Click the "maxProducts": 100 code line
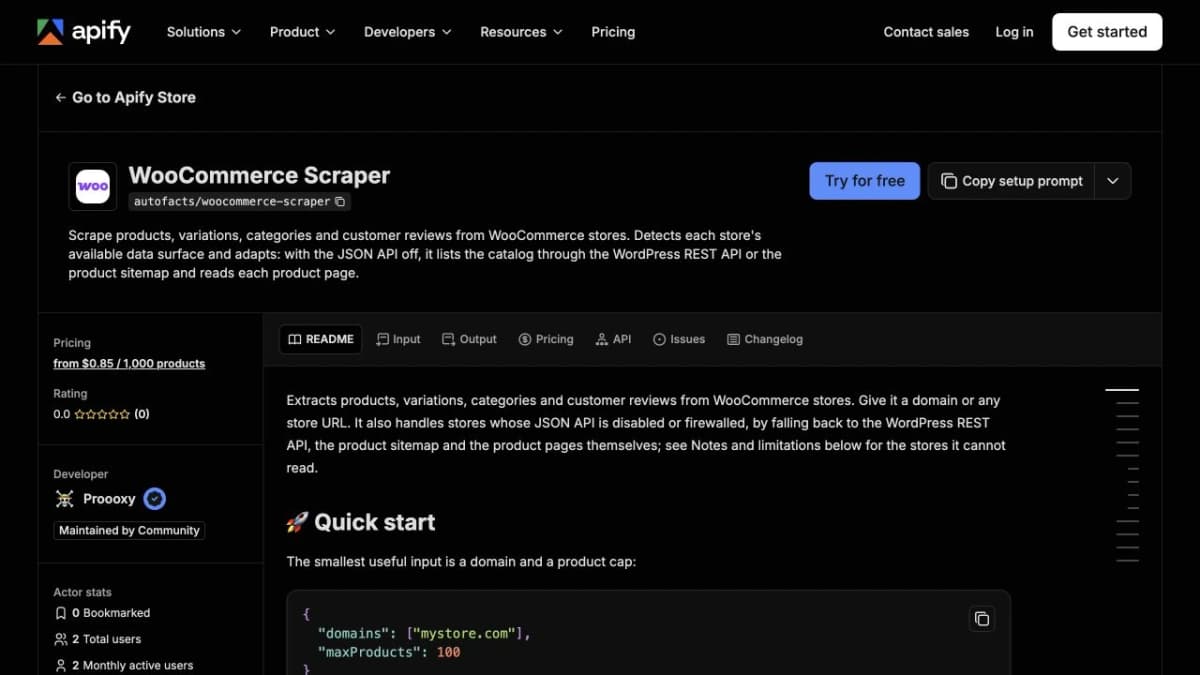Viewport: 1200px width, 675px height. 389,652
